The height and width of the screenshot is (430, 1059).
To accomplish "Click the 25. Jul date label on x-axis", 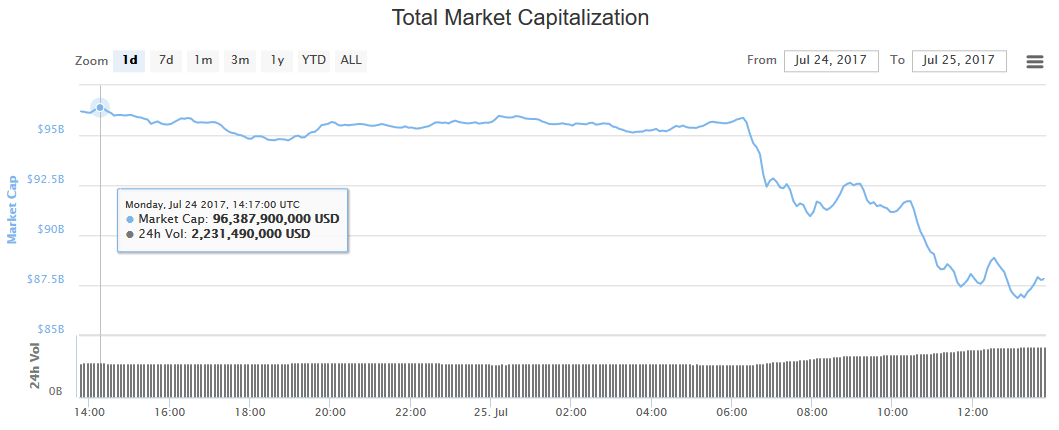I will (490, 411).
